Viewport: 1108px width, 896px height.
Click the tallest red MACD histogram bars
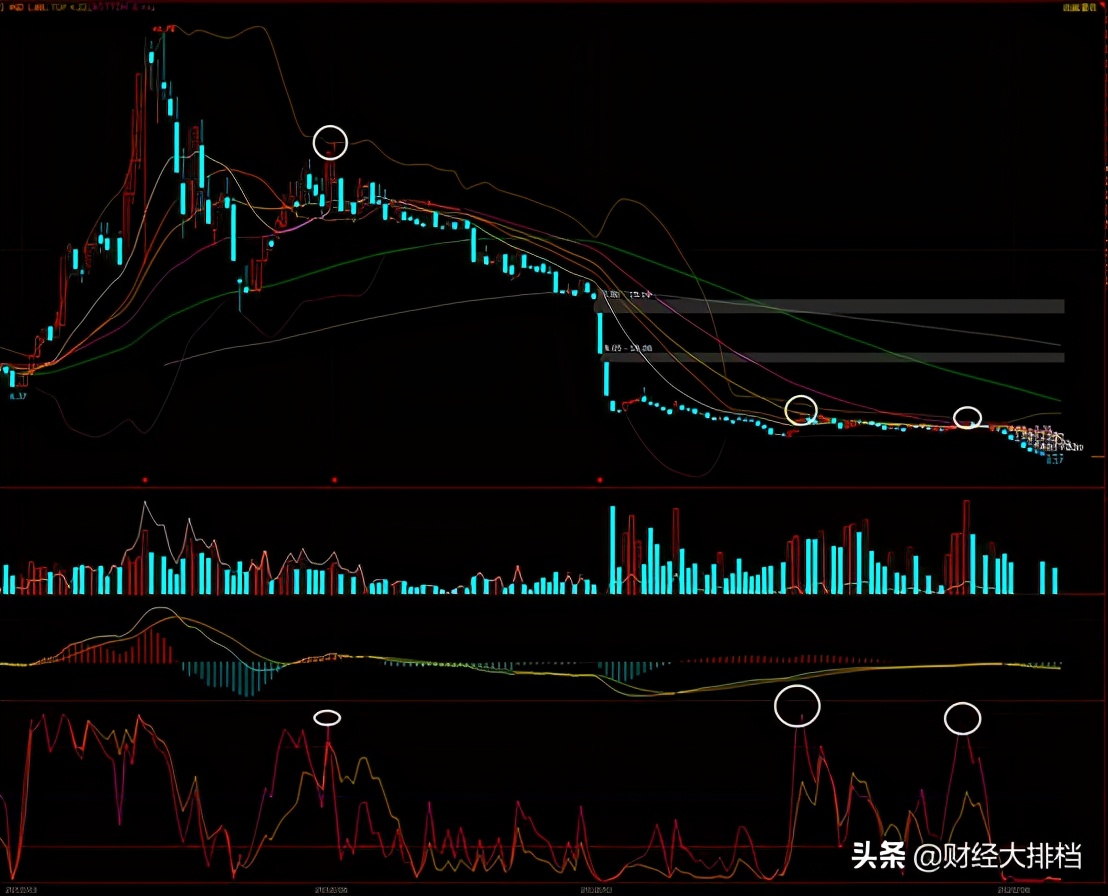coord(152,646)
